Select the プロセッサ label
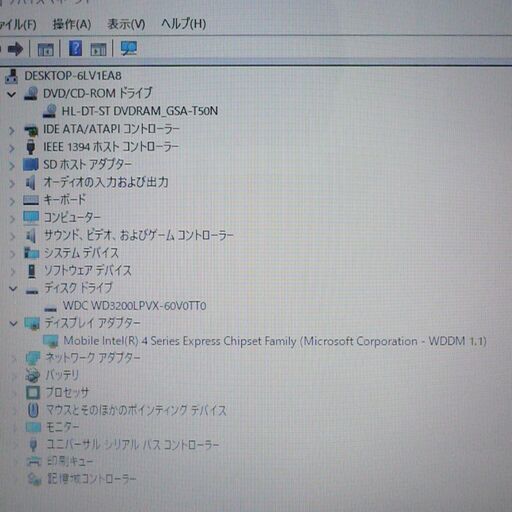512x512 pixels. [x=67, y=392]
